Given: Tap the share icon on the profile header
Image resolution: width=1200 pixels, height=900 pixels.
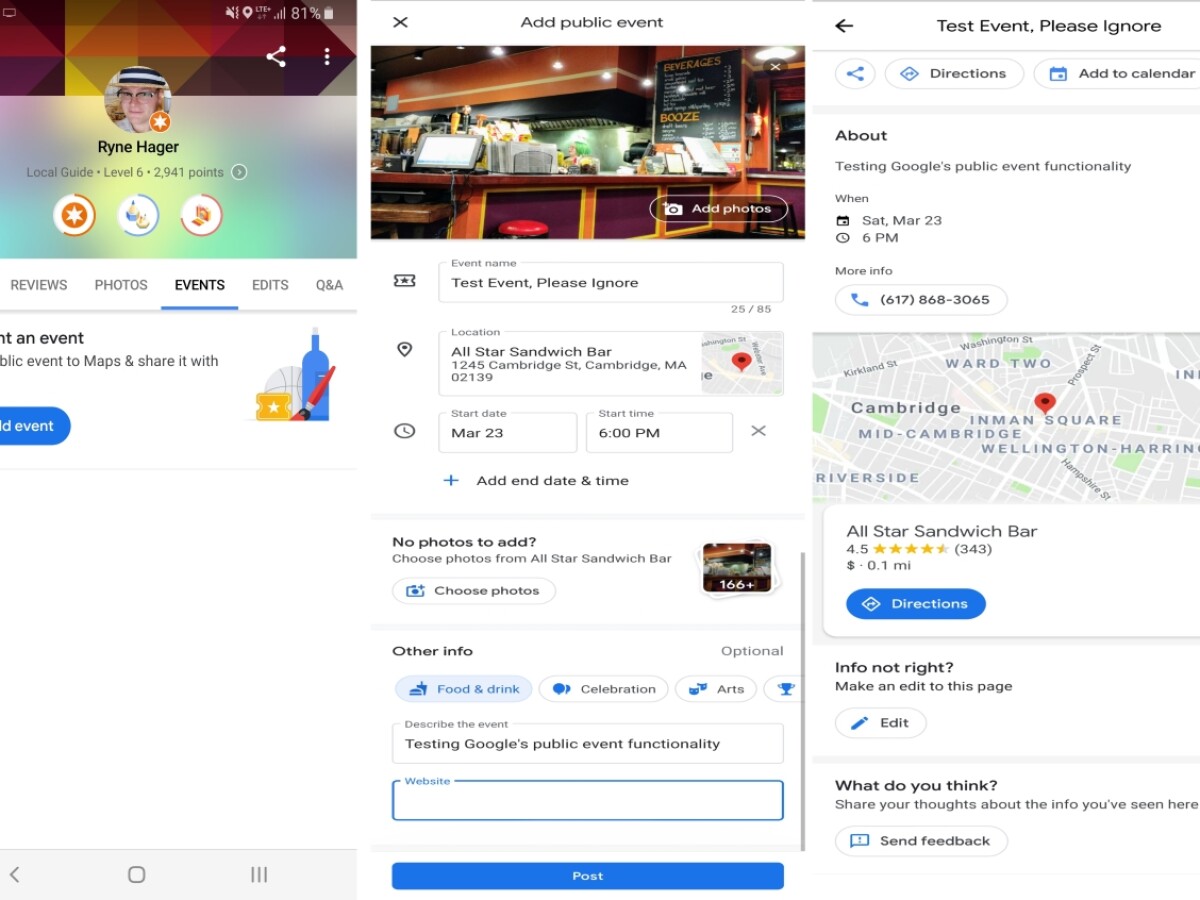Looking at the screenshot, I should click(276, 57).
